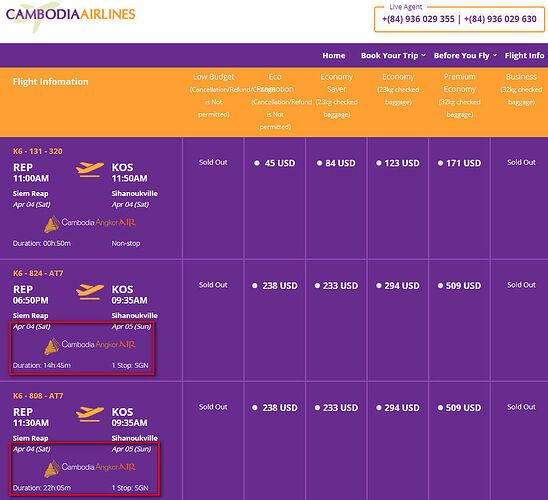Click the plane icon for flight K6-131-320
This screenshot has height=500, width=548.
coord(90,169)
